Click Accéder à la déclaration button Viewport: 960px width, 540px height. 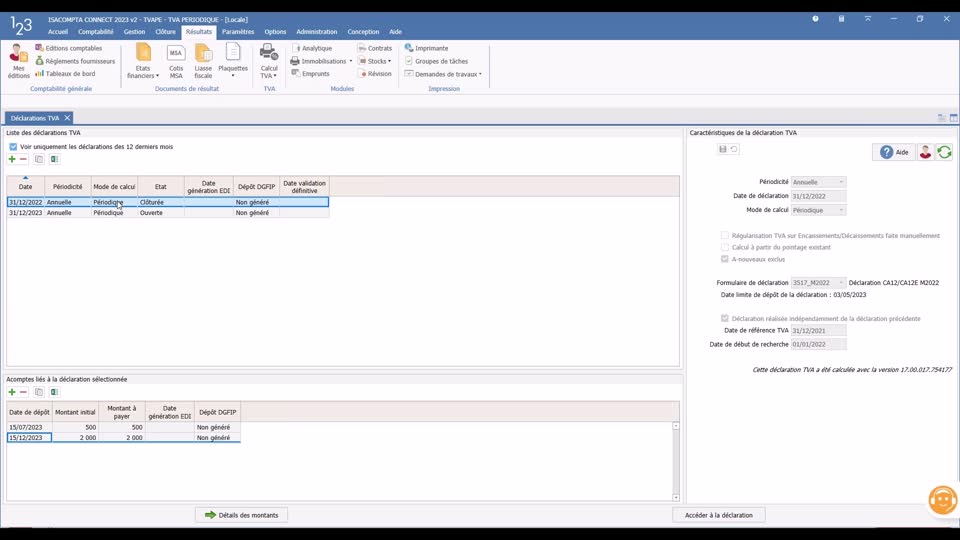point(719,515)
